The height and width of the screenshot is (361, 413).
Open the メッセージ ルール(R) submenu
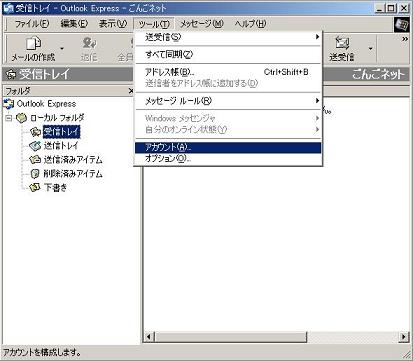point(228,101)
